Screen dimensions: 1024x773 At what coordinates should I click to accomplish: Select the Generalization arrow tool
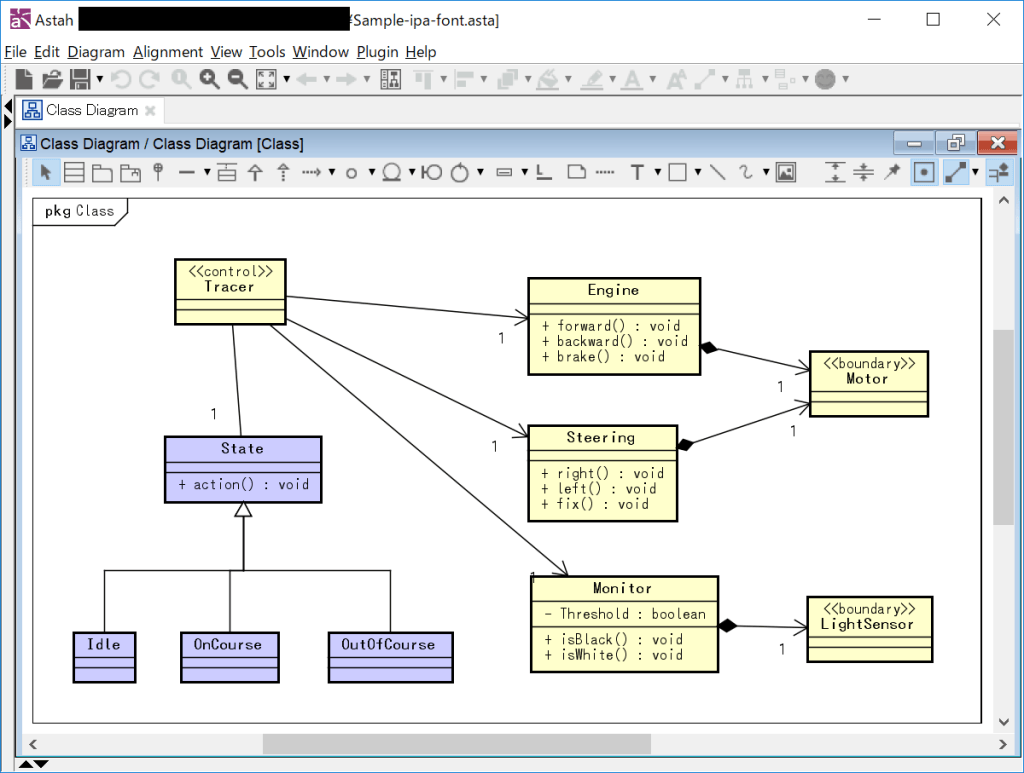coord(255,172)
